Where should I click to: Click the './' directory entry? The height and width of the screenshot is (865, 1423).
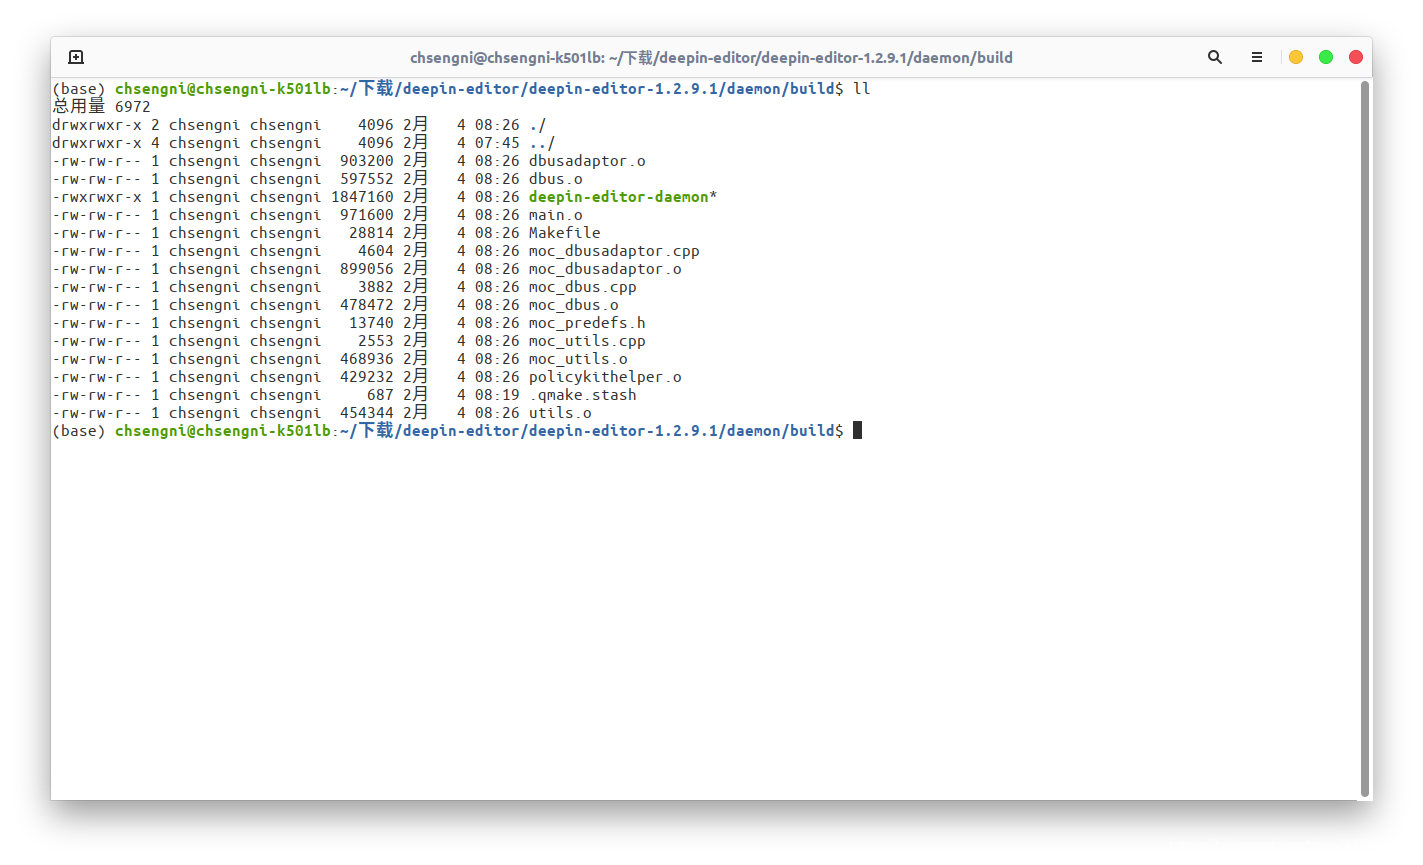[538, 125]
